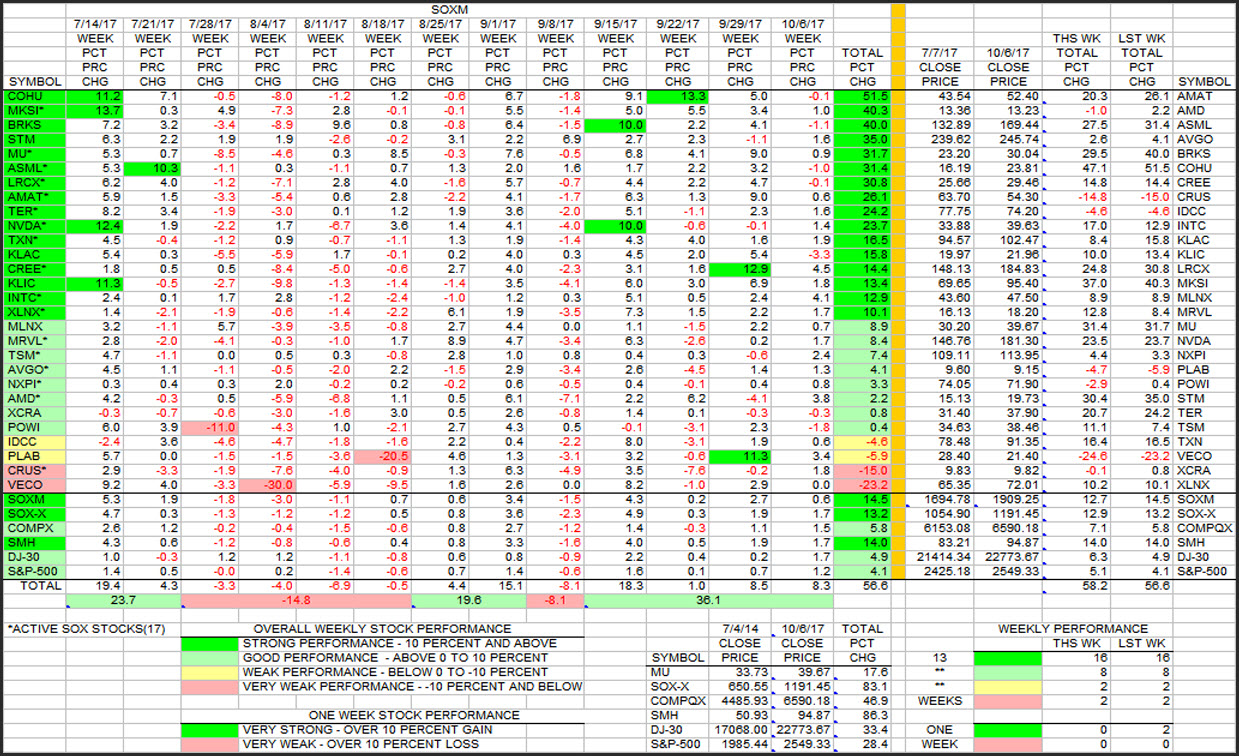
Task: Click the "GOOD PERFORMANCE - ABOVE 0 TO 10 PERCENT" label
Action: (x=397, y=658)
